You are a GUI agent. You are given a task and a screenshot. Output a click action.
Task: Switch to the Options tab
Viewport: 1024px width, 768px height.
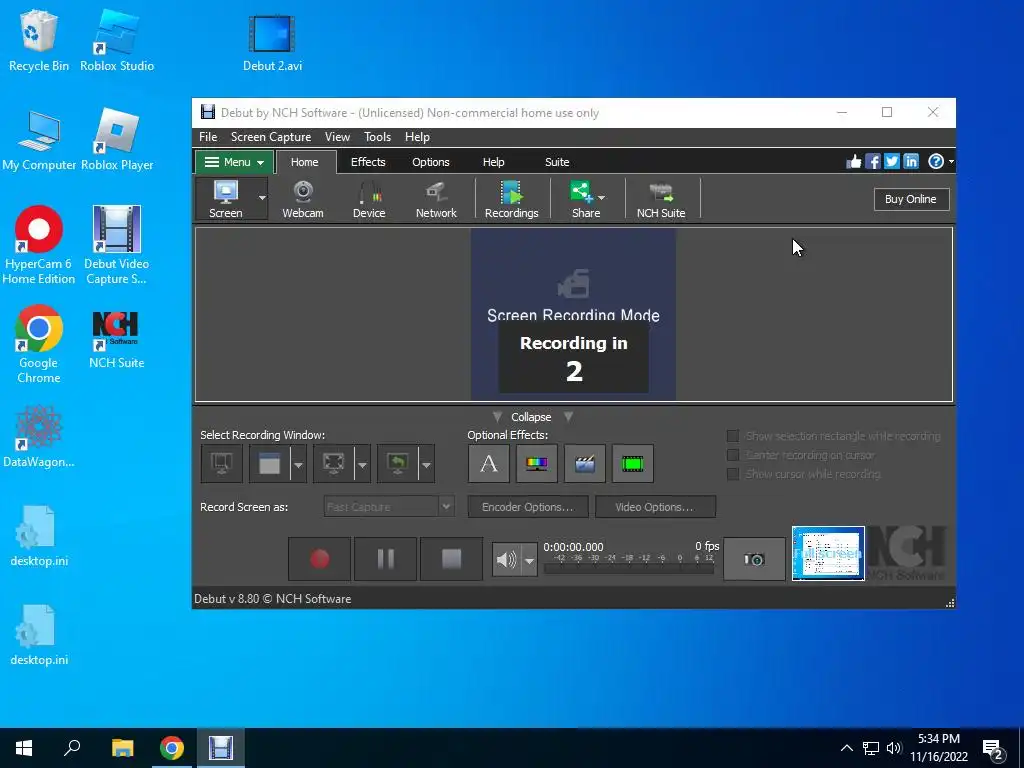tap(430, 162)
